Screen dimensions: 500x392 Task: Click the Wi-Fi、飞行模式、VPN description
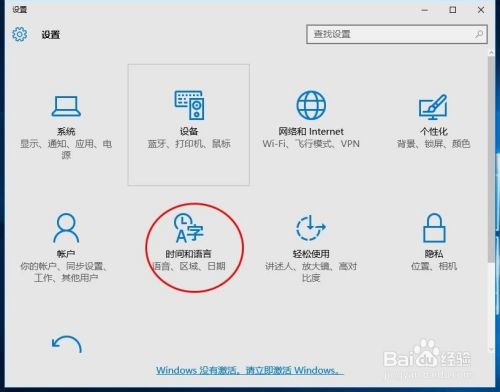pos(311,144)
